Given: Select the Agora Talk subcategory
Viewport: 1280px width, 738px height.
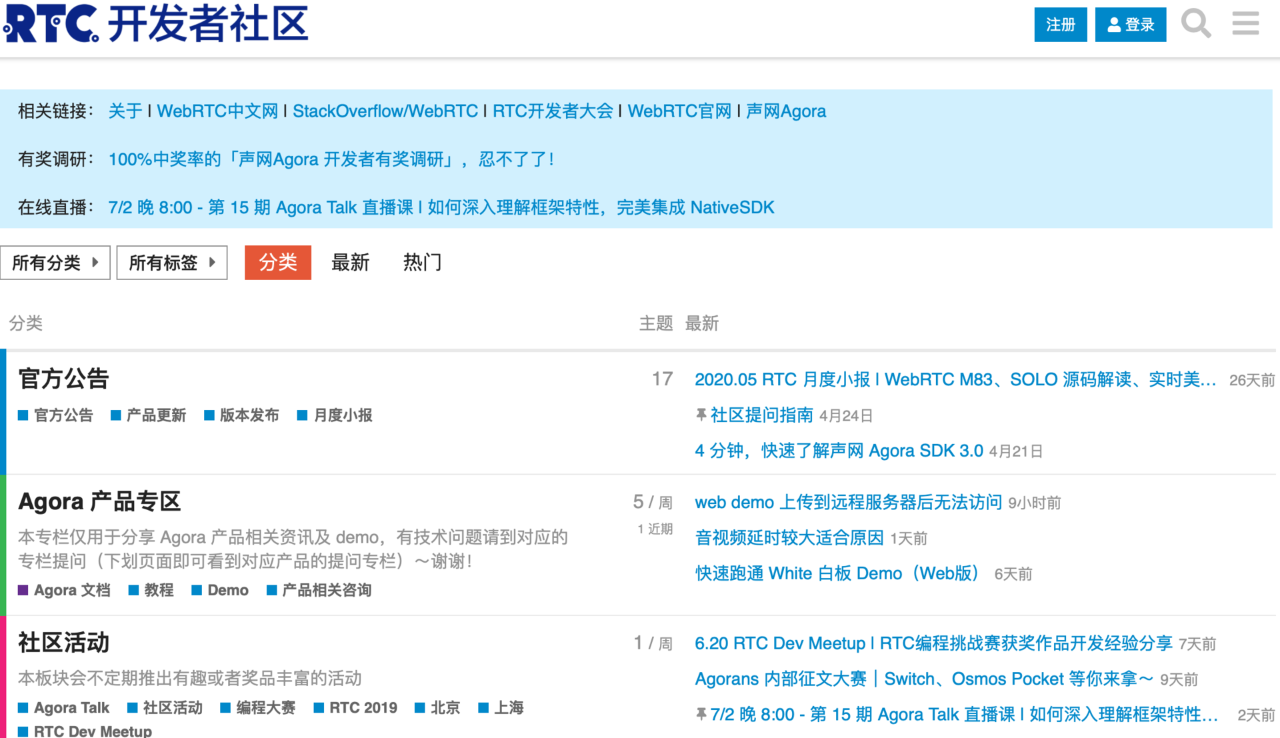Looking at the screenshot, I should 64,707.
